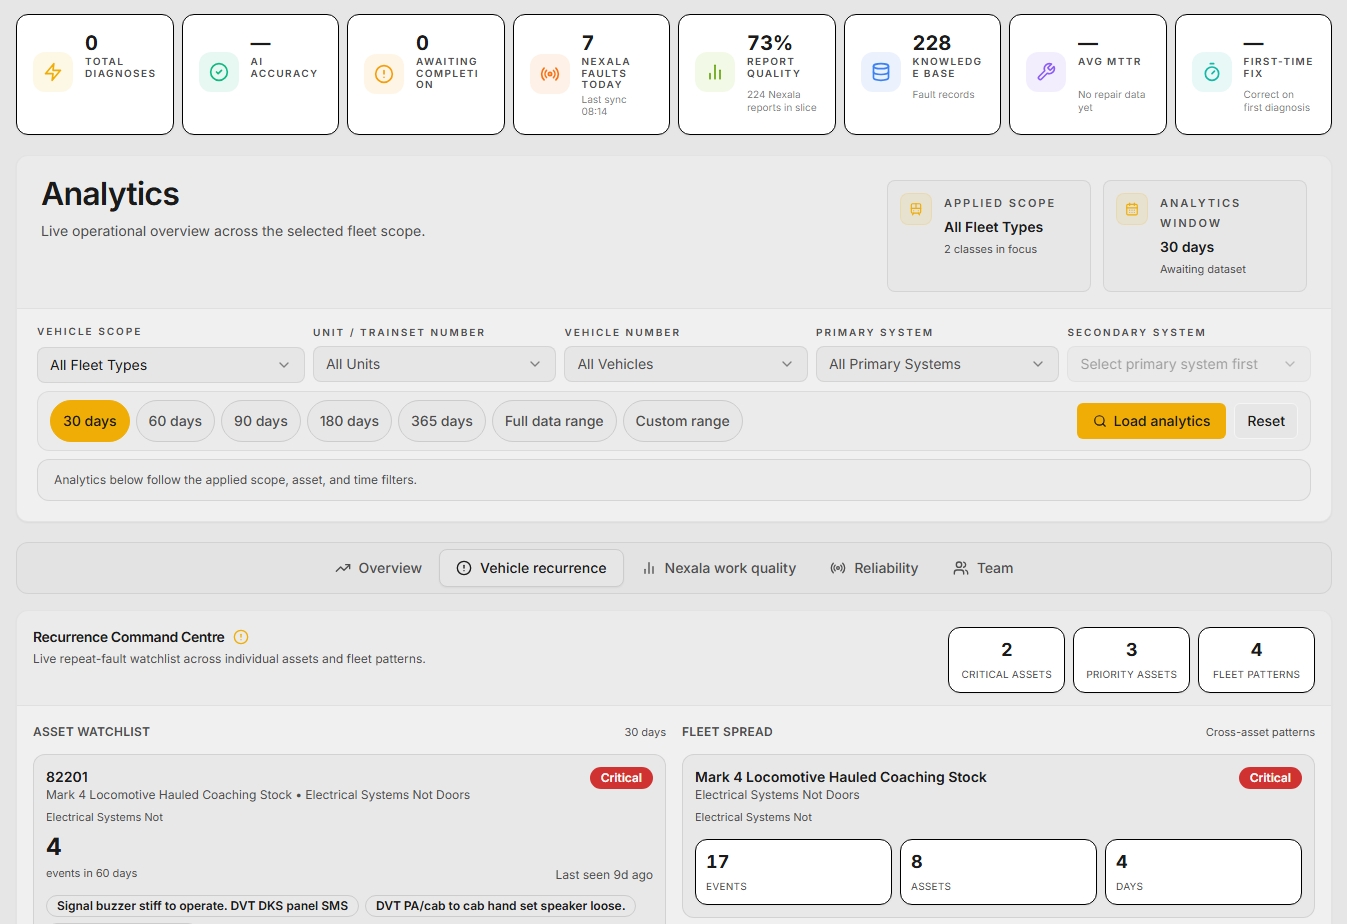Select the 365 days range
Image resolution: width=1347 pixels, height=924 pixels.
point(442,421)
